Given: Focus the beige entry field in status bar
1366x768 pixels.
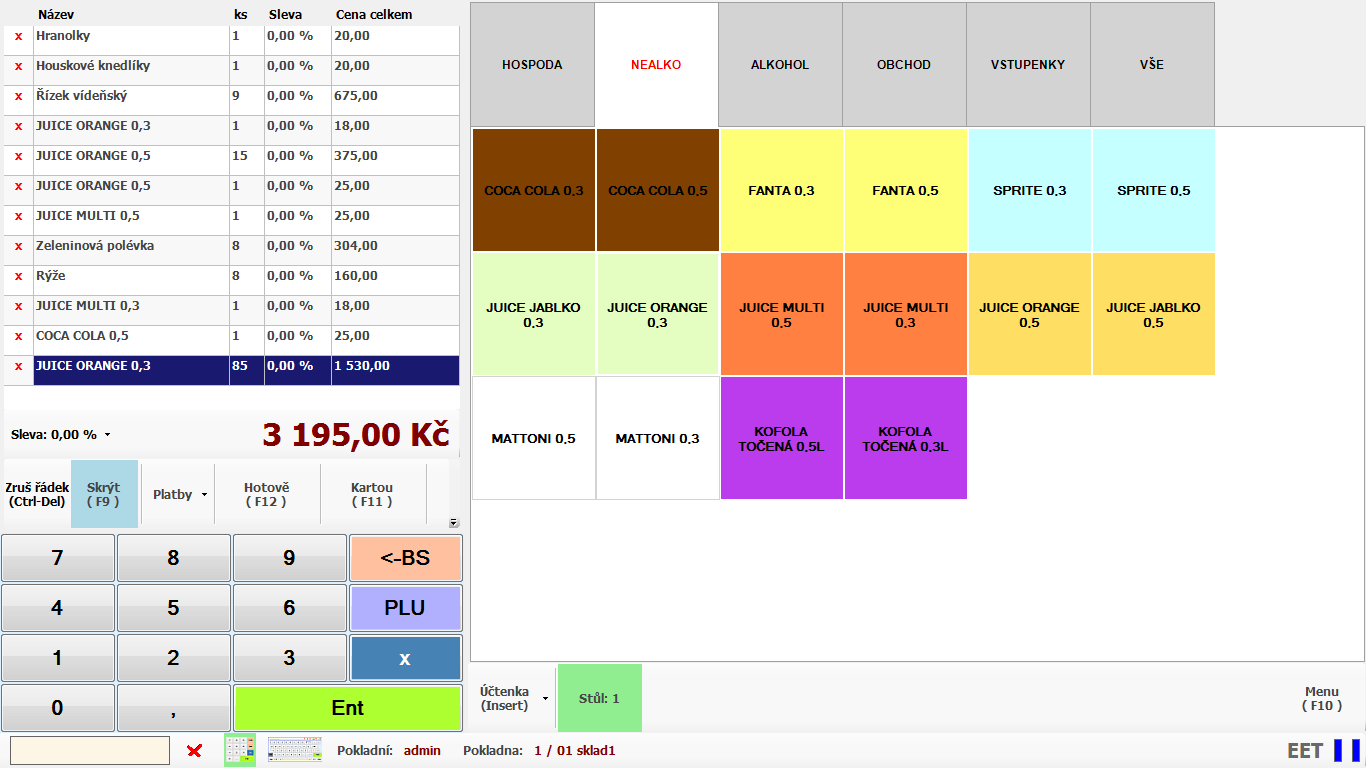Looking at the screenshot, I should (x=90, y=750).
